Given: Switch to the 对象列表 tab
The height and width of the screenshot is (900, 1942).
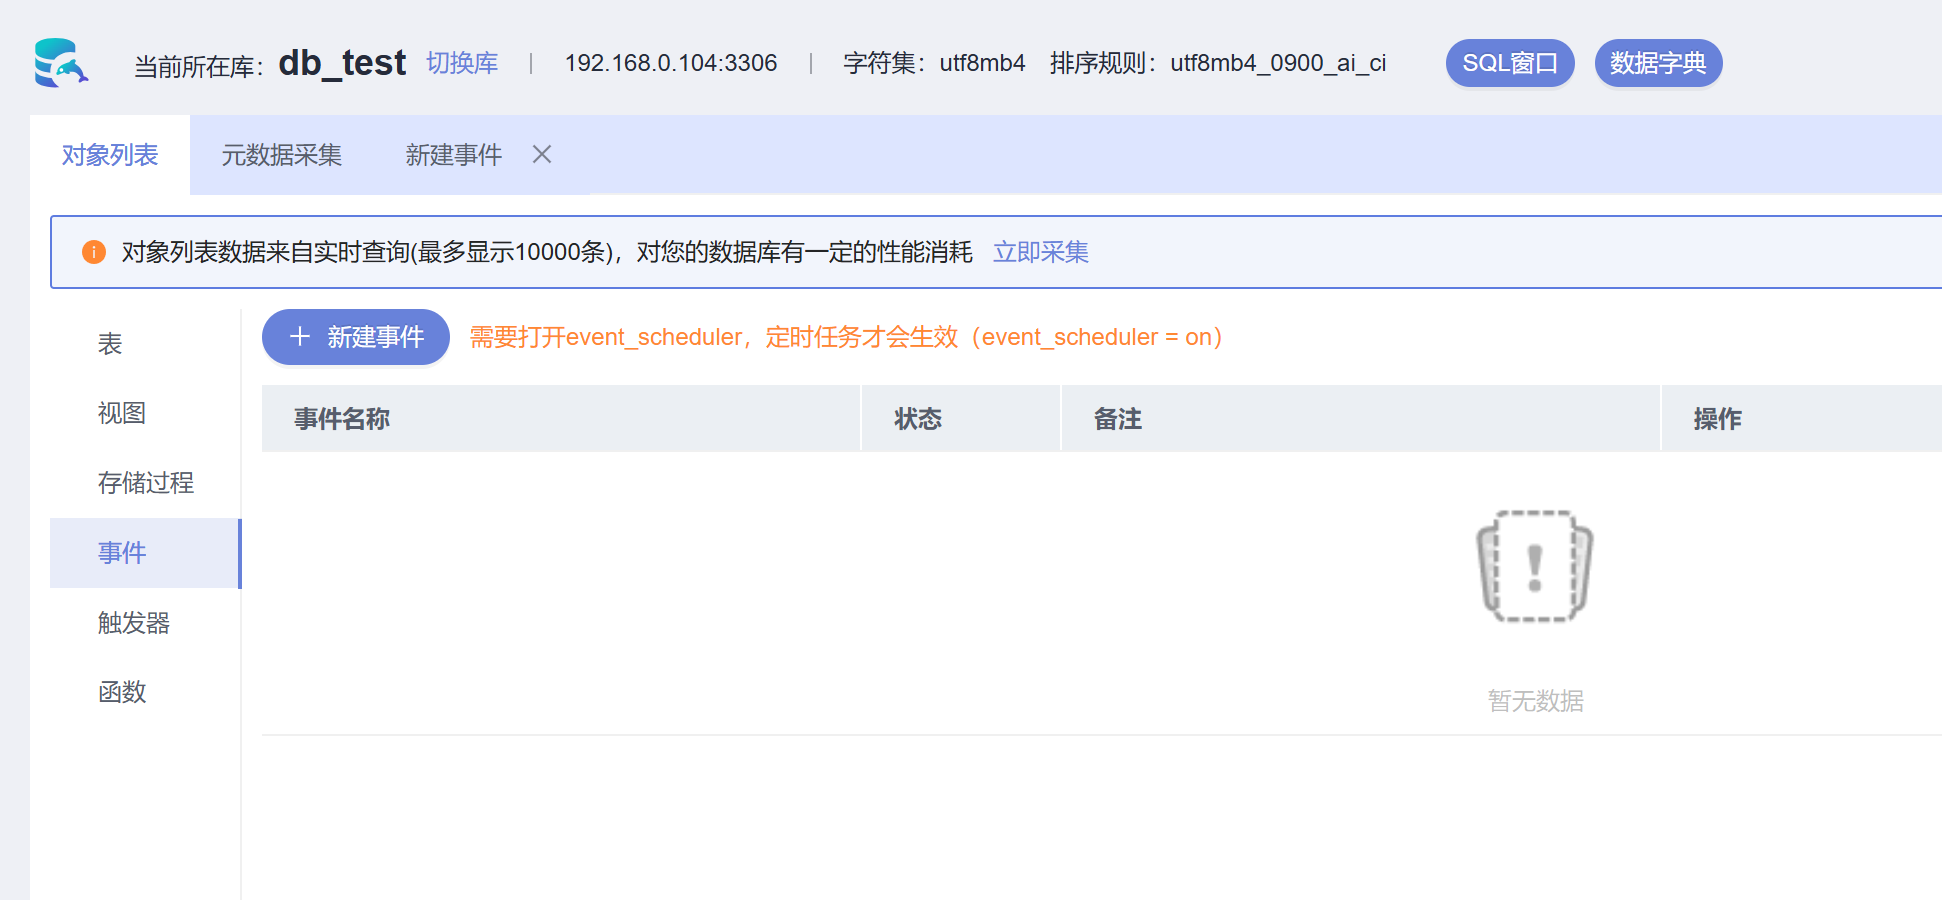Looking at the screenshot, I should (110, 155).
